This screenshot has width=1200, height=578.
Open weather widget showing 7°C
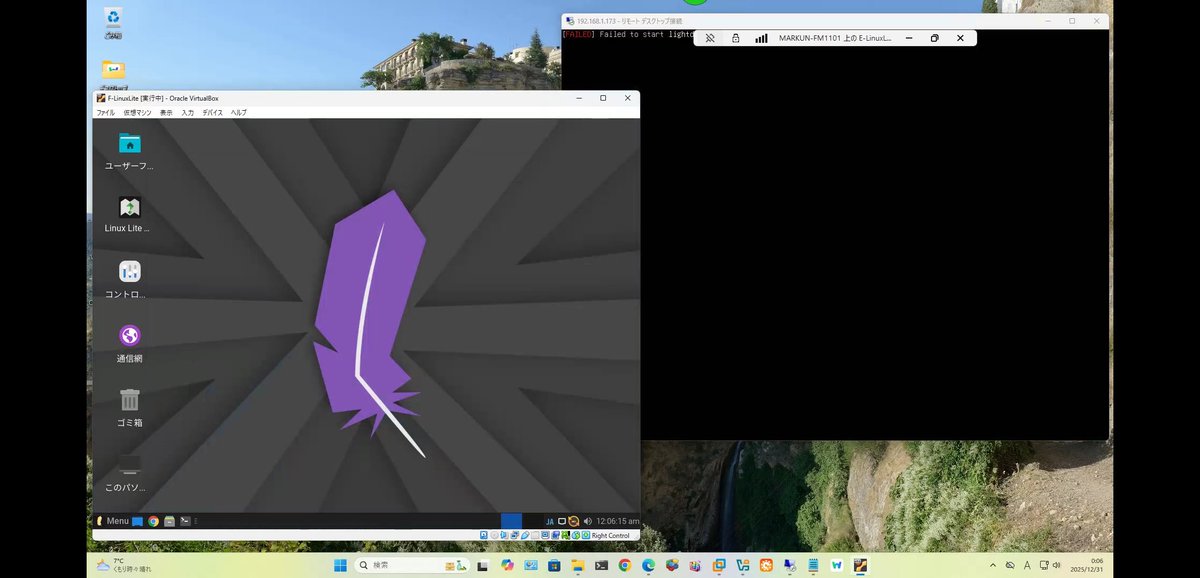point(124,565)
